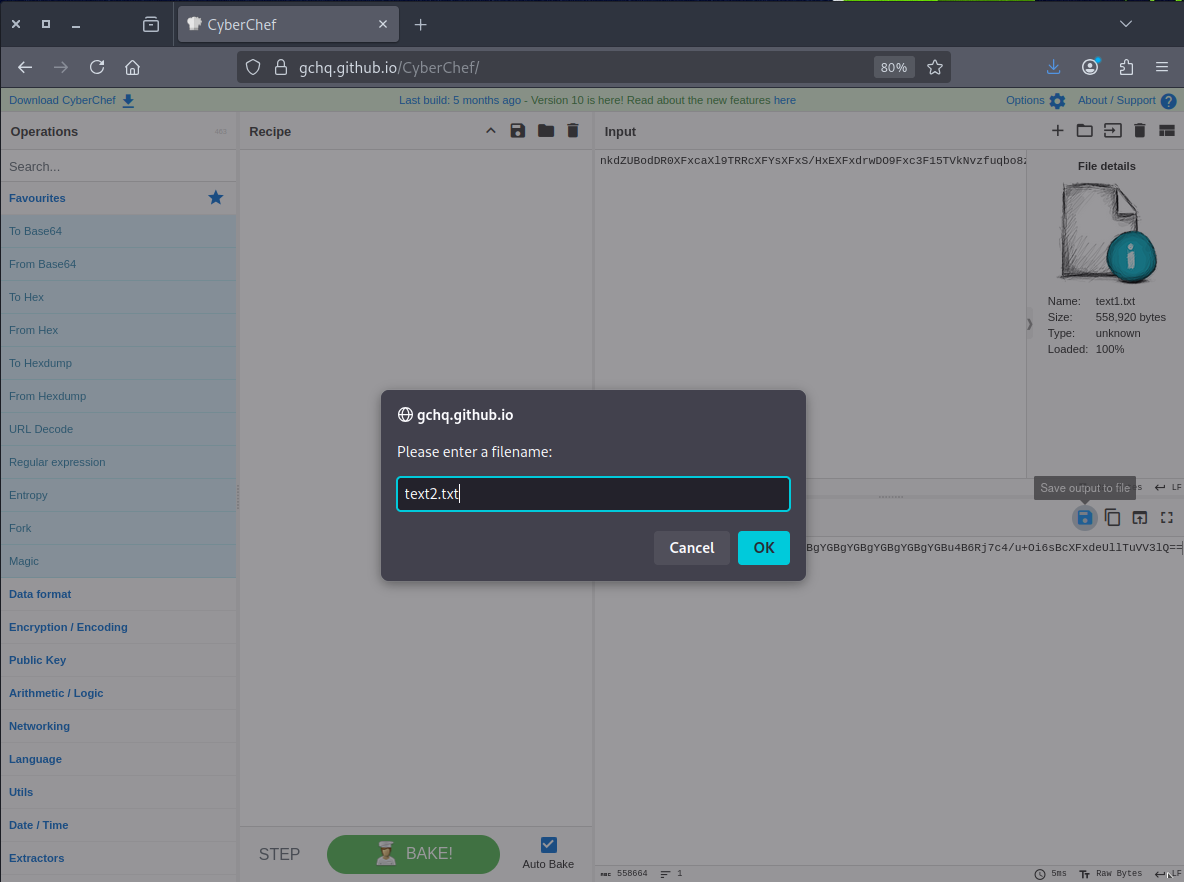The width and height of the screenshot is (1184, 882).
Task: Reset the input pane layout
Action: [1166, 131]
